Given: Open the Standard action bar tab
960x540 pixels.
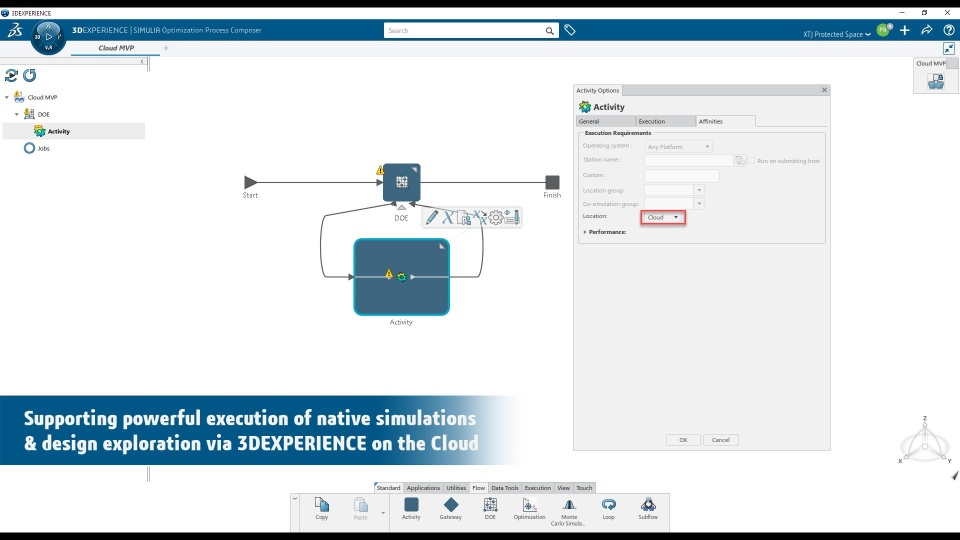Looking at the screenshot, I should point(388,488).
